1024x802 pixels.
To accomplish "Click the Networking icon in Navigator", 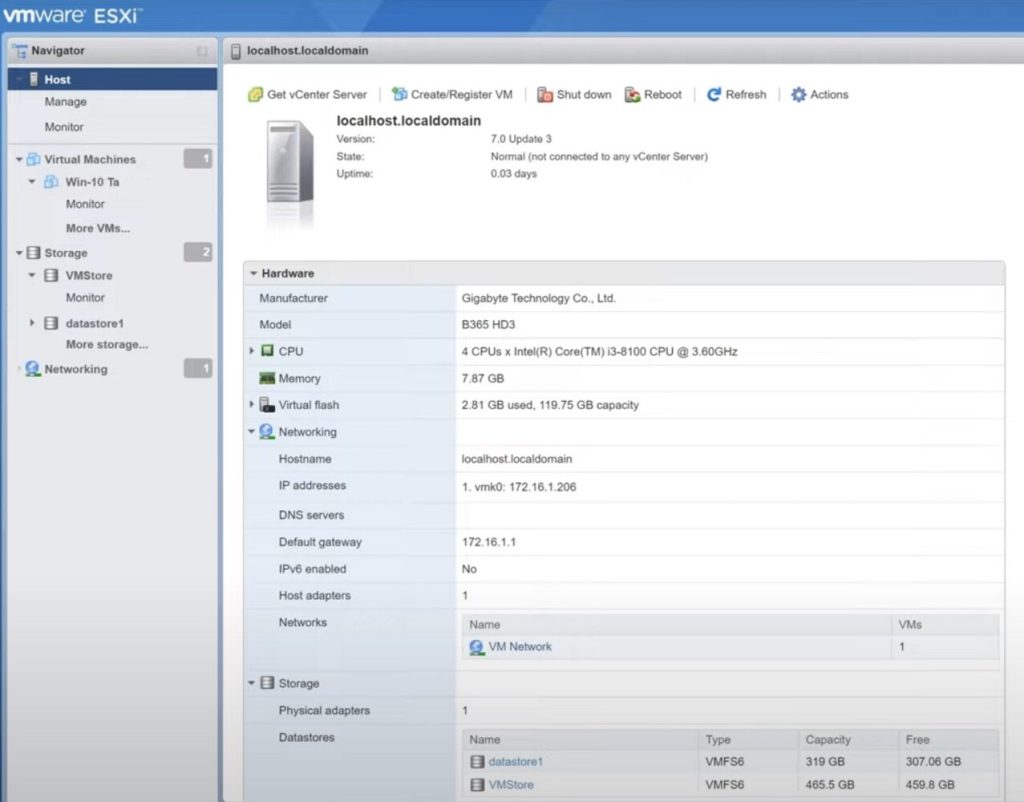I will tap(32, 369).
